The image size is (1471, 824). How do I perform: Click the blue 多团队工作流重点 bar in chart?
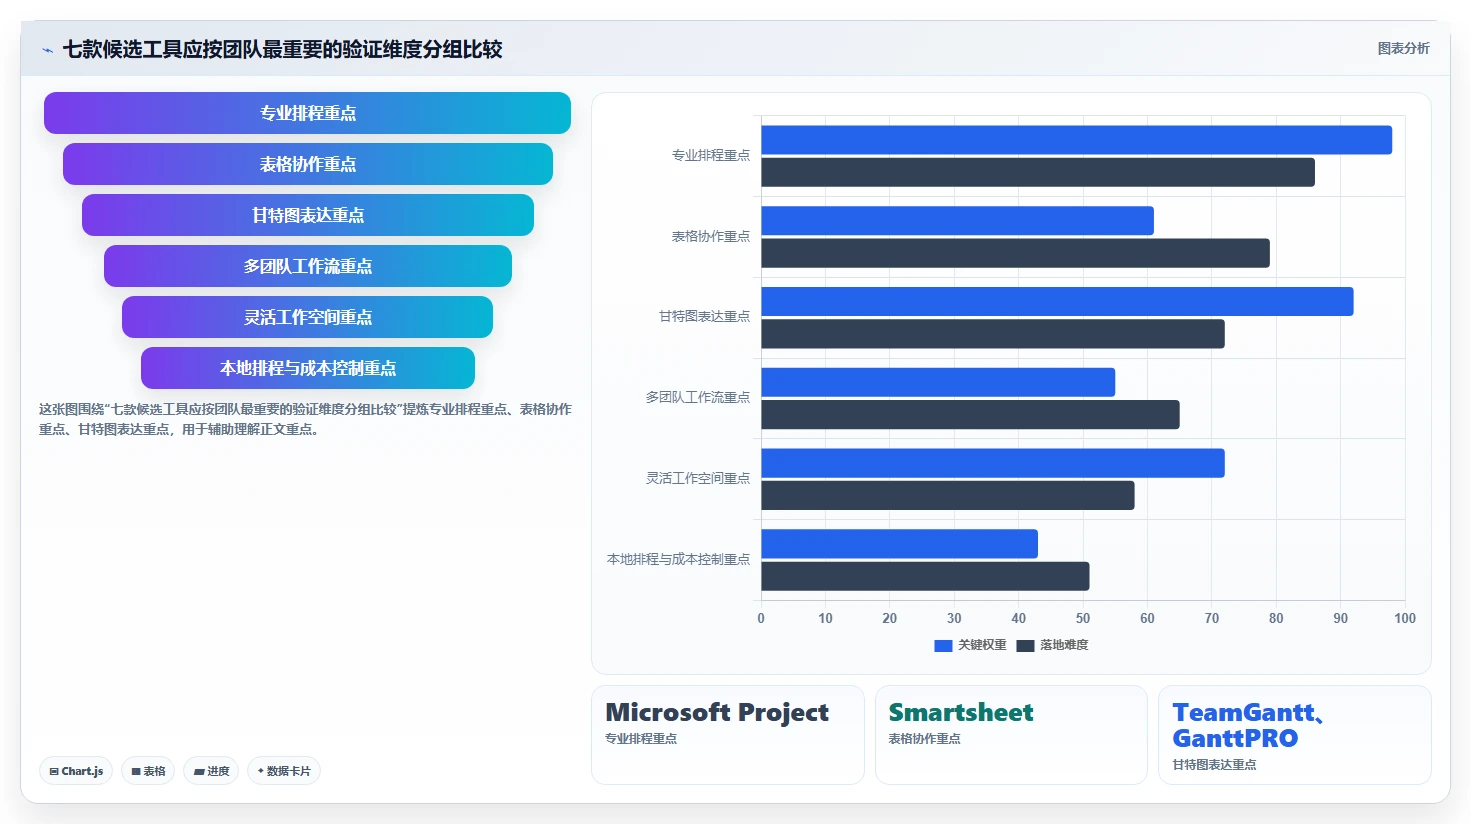[938, 382]
